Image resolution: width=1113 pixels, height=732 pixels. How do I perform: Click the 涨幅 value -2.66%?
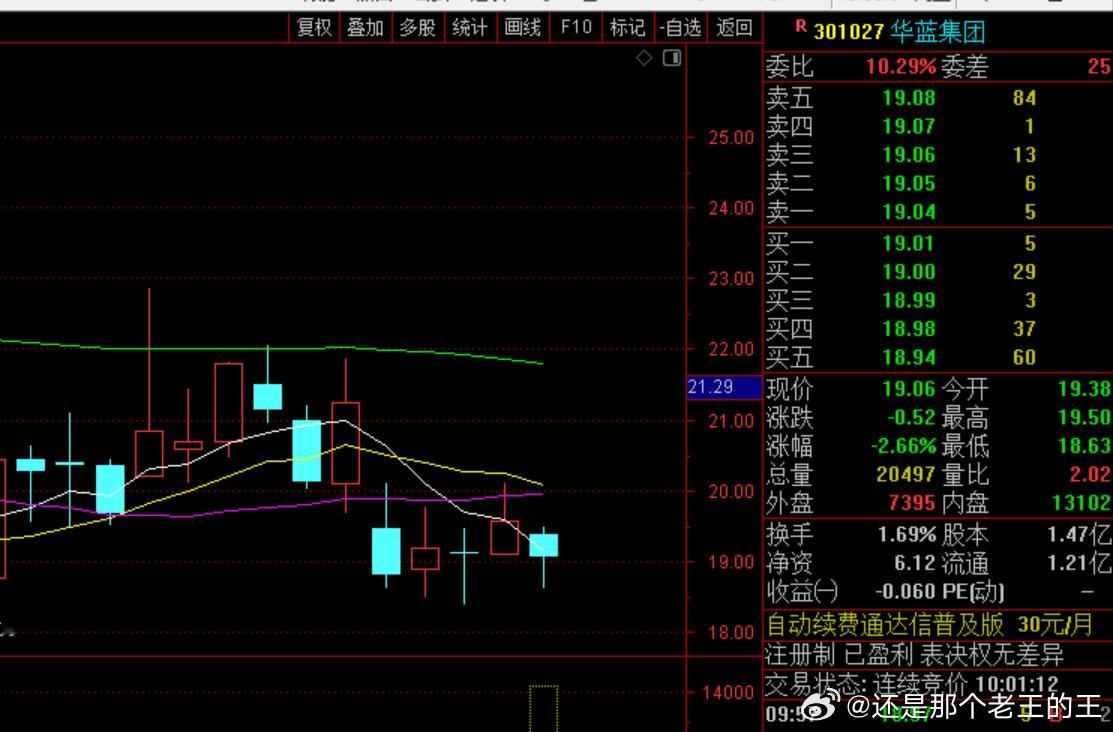[904, 446]
